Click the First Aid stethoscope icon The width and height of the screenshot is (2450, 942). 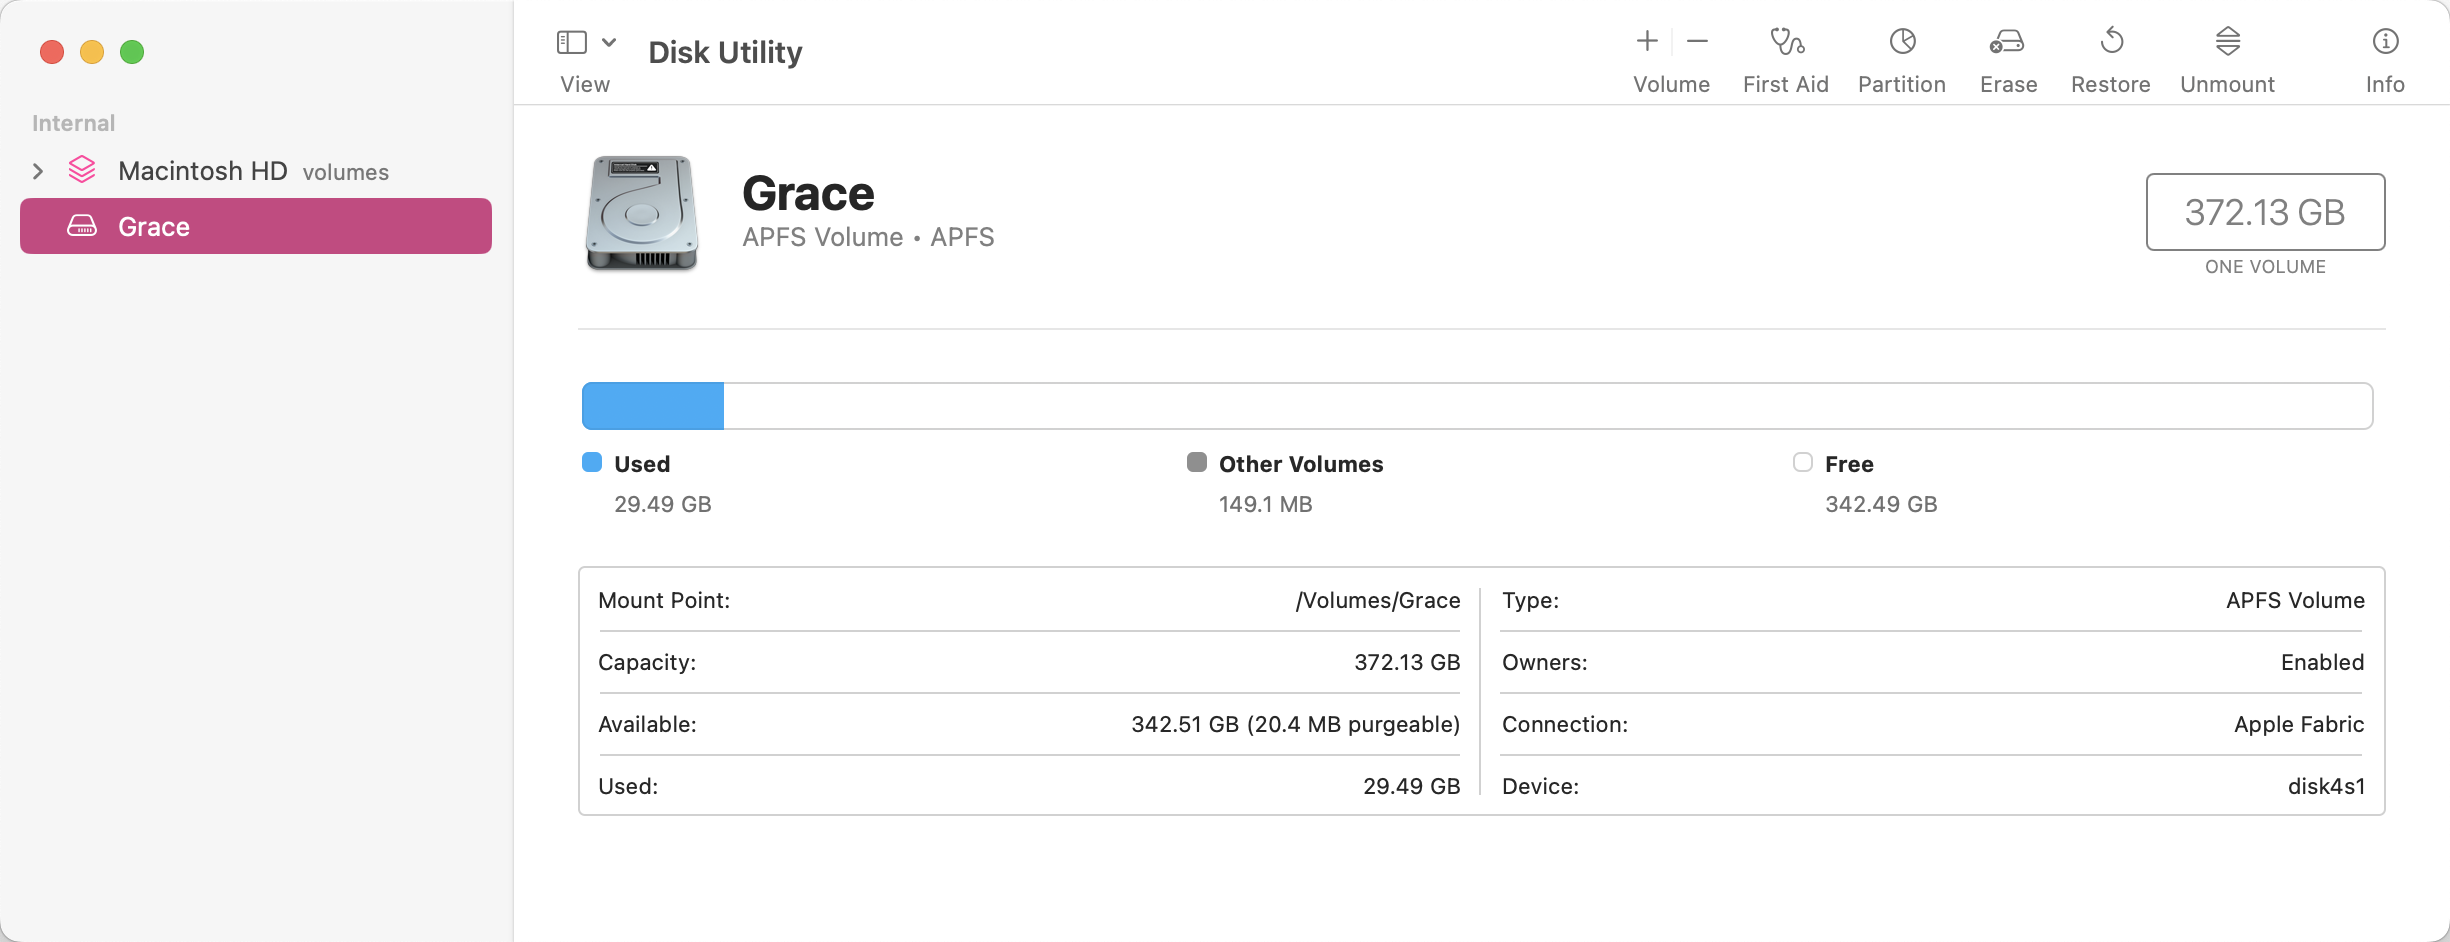click(1786, 42)
